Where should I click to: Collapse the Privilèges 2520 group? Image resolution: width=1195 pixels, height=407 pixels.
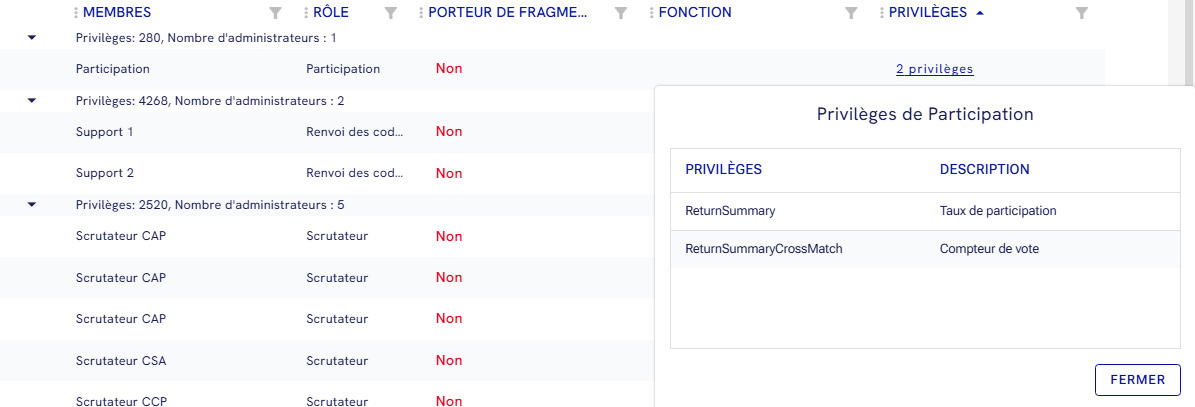[32, 205]
